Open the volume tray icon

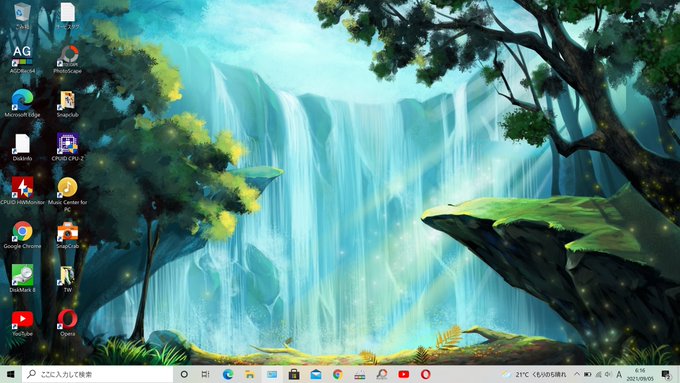click(608, 374)
